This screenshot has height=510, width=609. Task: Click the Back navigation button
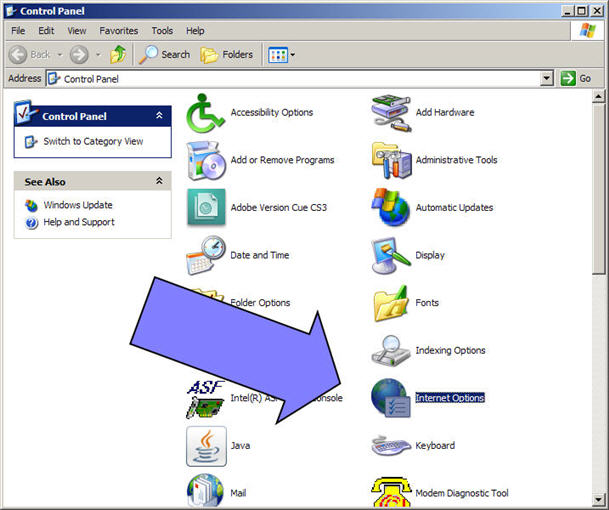pos(30,55)
